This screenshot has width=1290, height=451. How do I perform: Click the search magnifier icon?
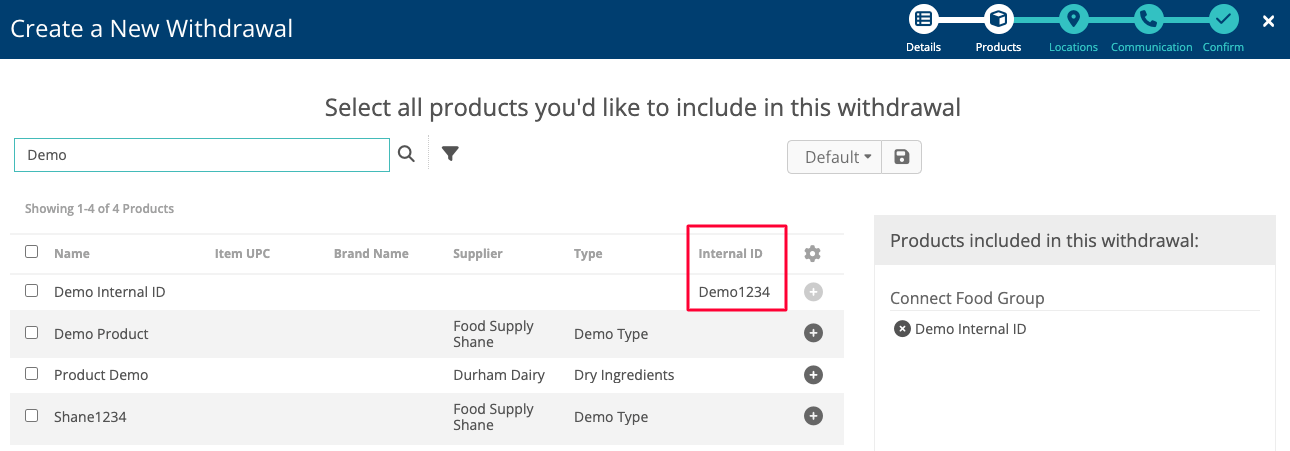click(406, 154)
